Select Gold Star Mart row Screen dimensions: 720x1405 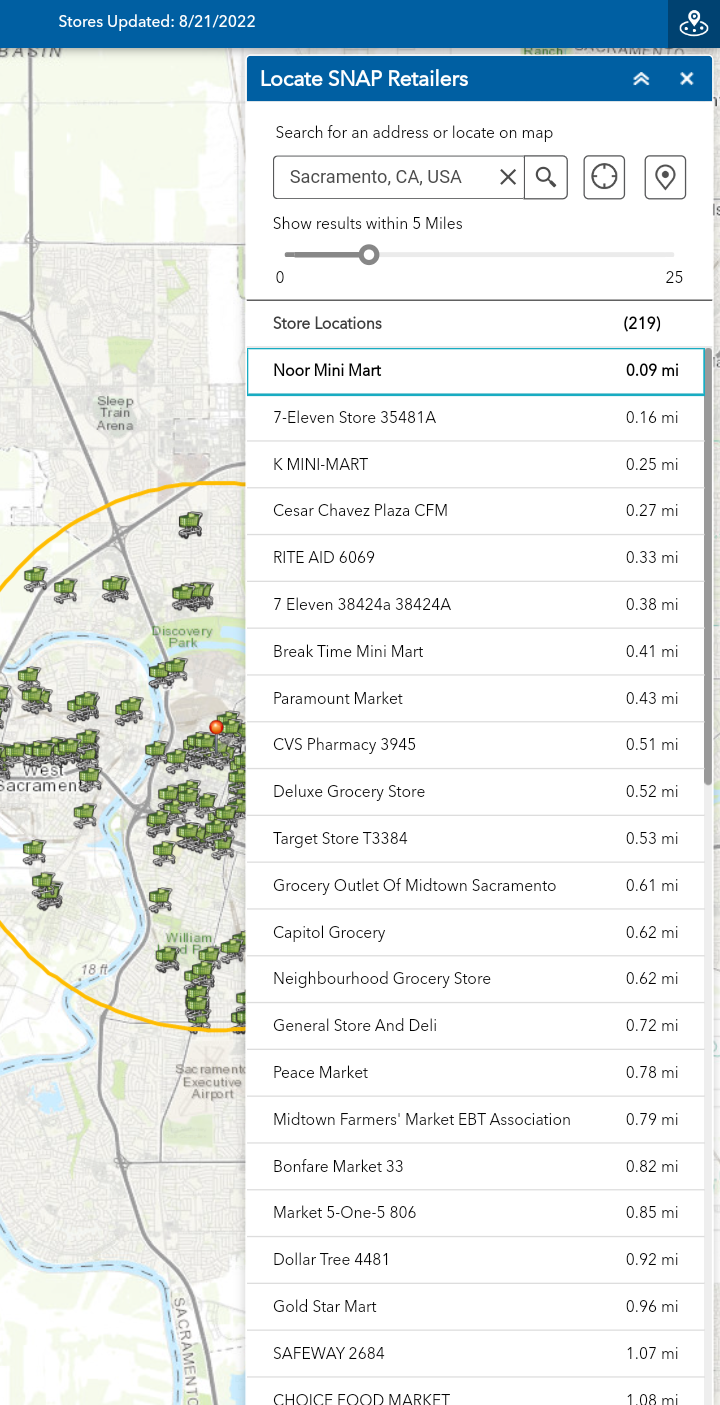[x=476, y=1307]
